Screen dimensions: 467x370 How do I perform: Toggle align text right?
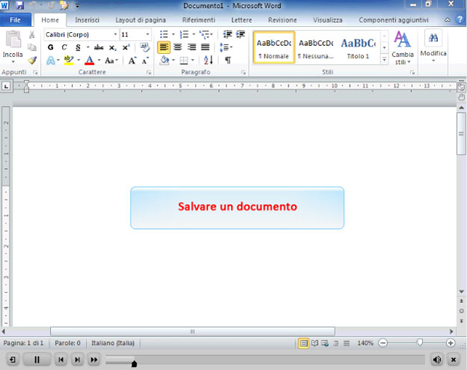tap(191, 47)
